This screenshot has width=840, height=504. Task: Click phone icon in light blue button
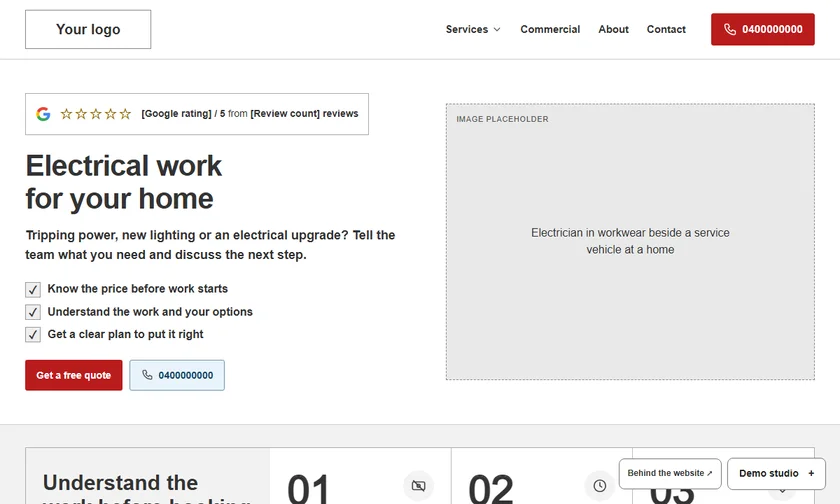(x=147, y=375)
